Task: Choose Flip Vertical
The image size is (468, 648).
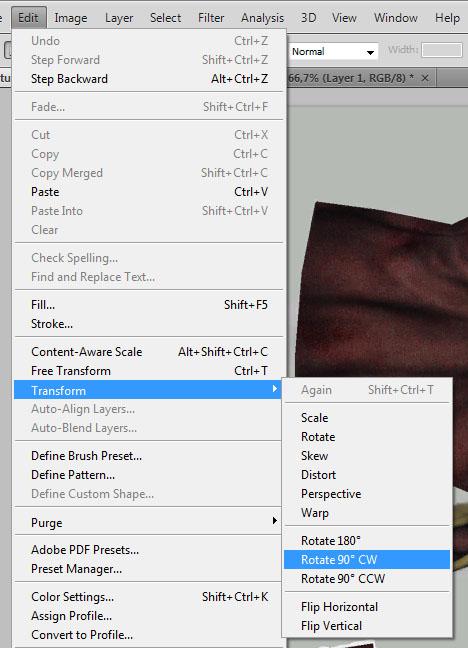Action: pyautogui.click(x=367, y=626)
